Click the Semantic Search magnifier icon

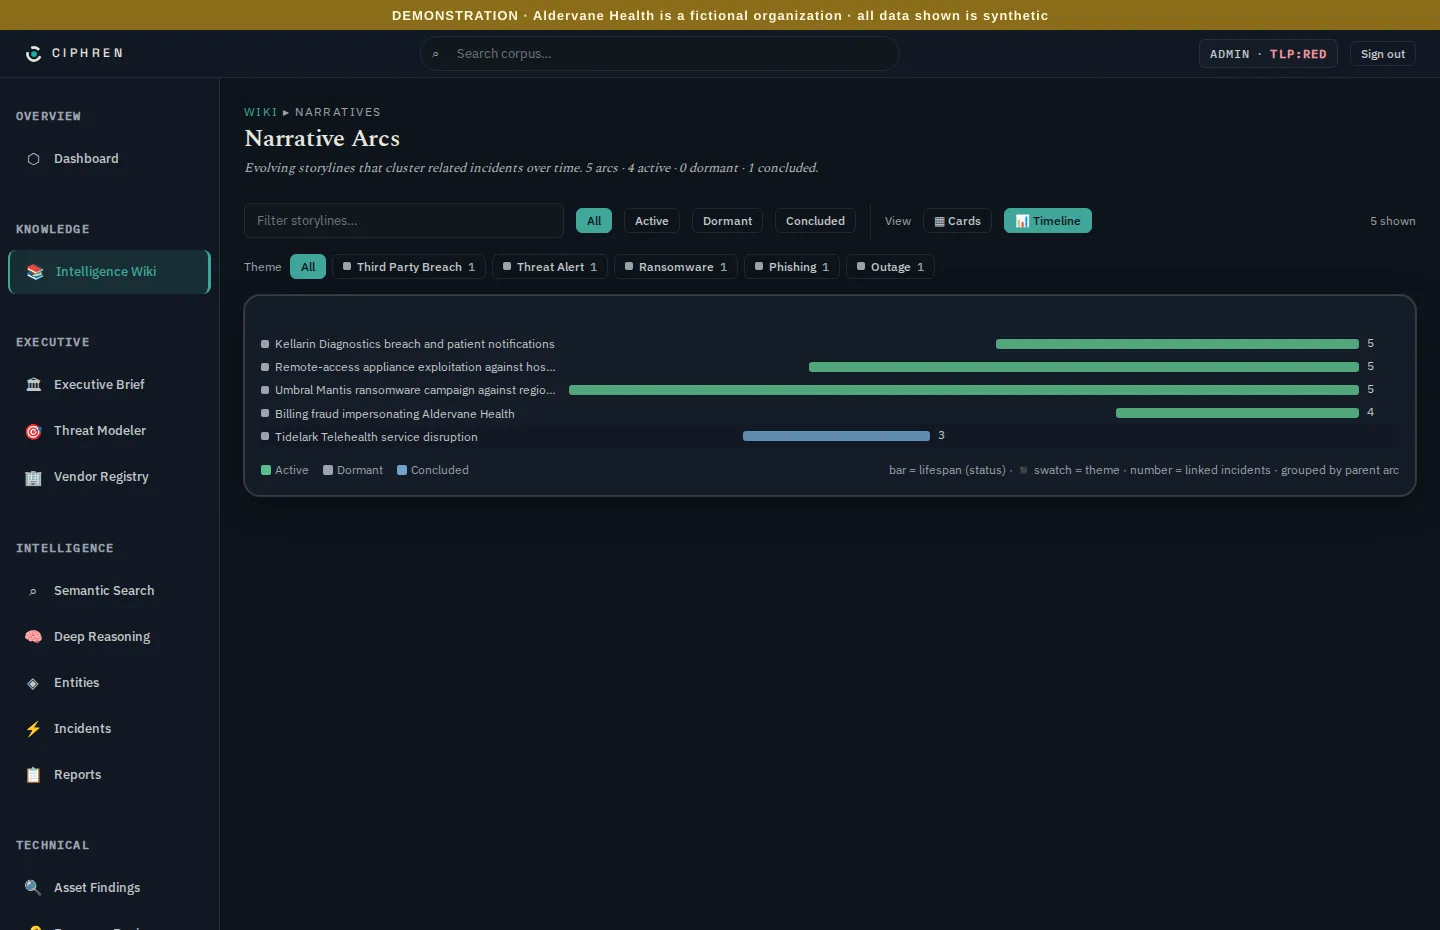pos(34,591)
